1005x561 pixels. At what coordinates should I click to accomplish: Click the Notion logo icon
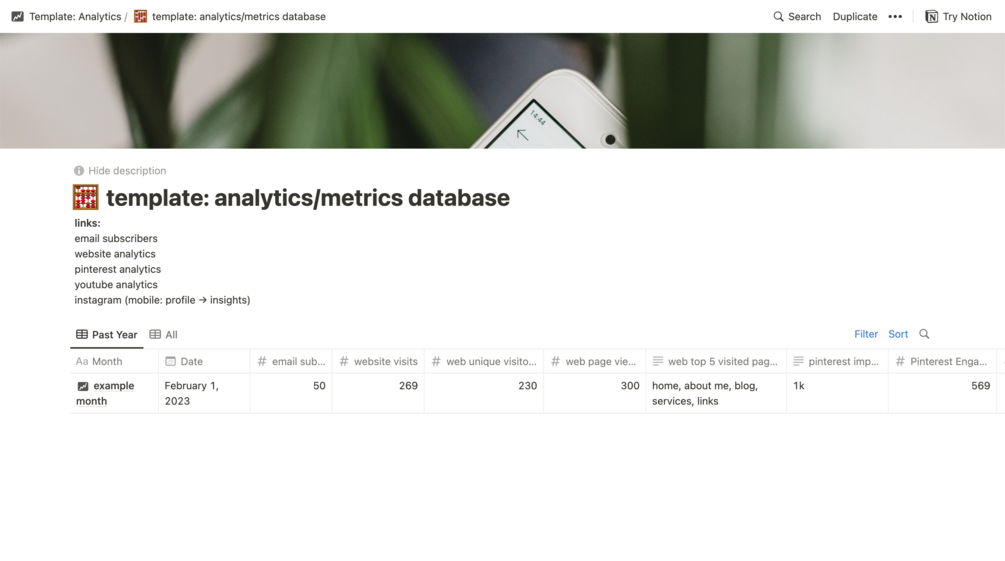click(x=931, y=17)
